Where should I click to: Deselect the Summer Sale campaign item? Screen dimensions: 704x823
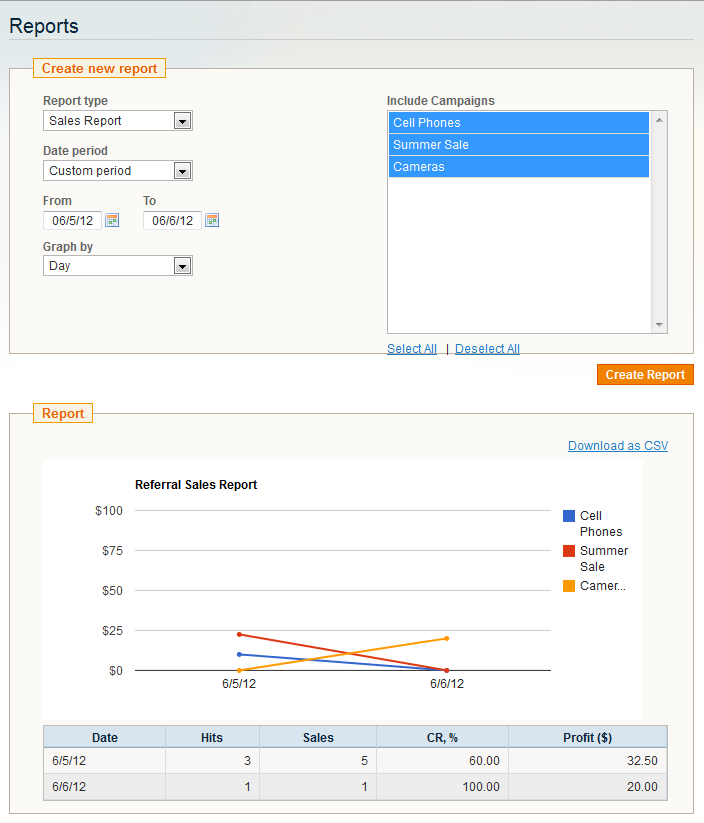[519, 145]
